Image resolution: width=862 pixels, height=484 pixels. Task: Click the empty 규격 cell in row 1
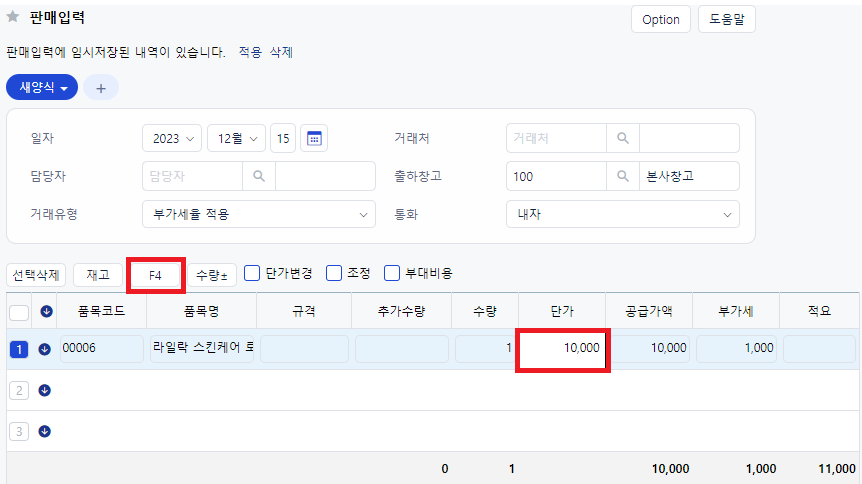[x=304, y=349]
